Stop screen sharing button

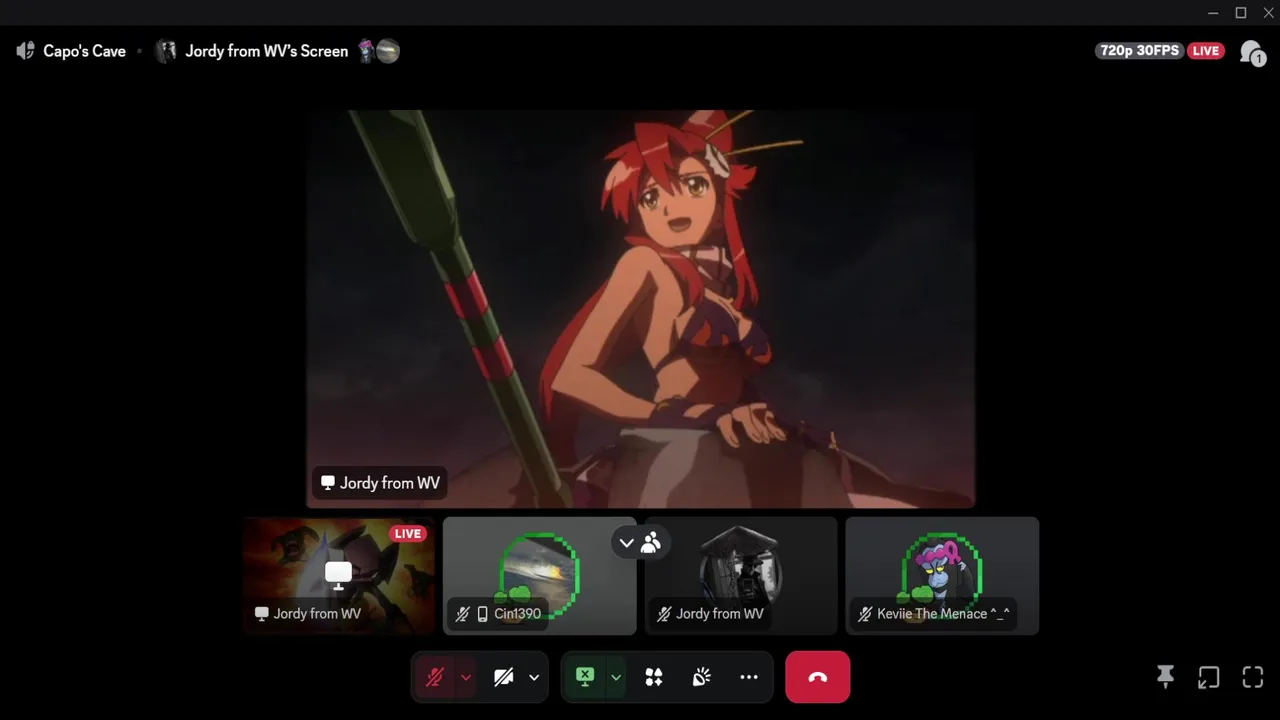coord(585,677)
